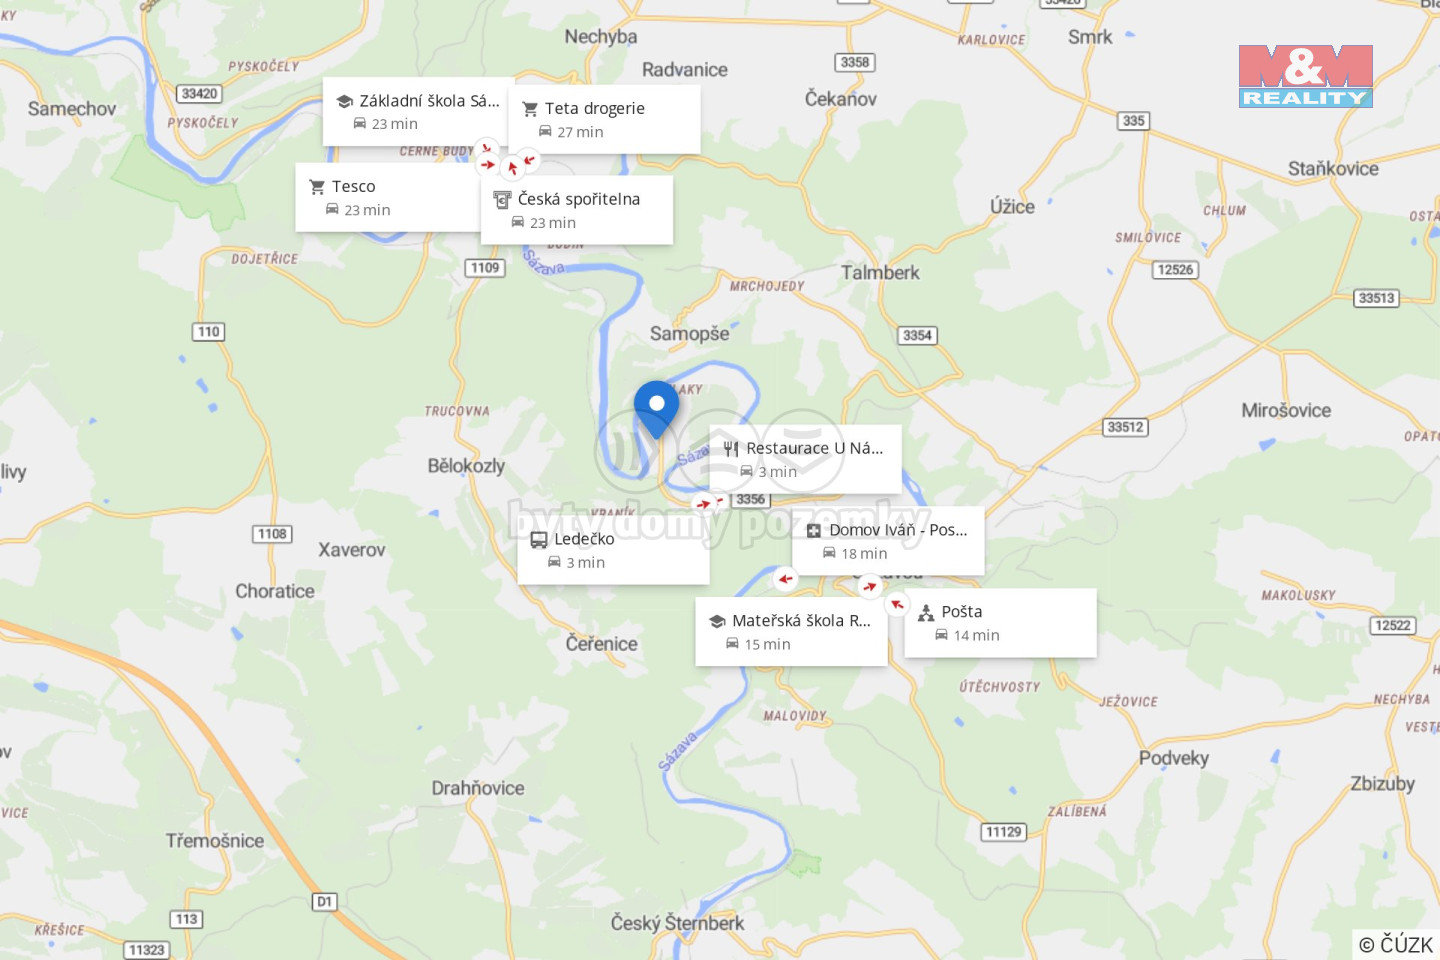Click the Domov Iváň medical cross icon
Screen dimensions: 1440x960
814,531
